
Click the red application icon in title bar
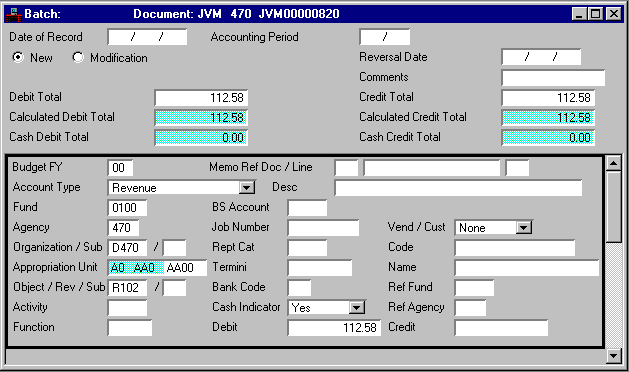tap(14, 14)
